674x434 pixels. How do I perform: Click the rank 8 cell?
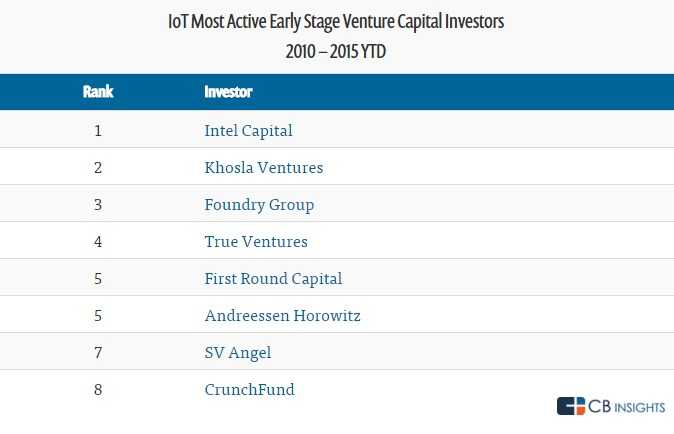tap(98, 389)
